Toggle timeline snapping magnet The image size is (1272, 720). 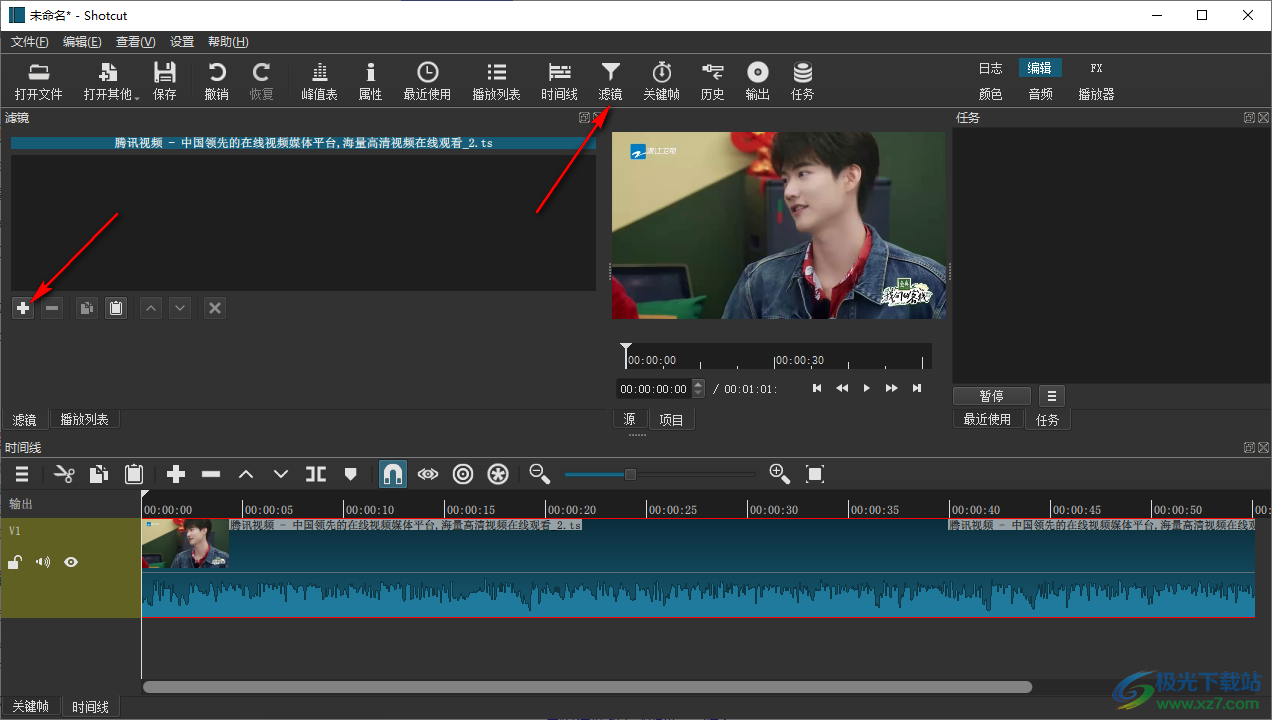(x=393, y=474)
